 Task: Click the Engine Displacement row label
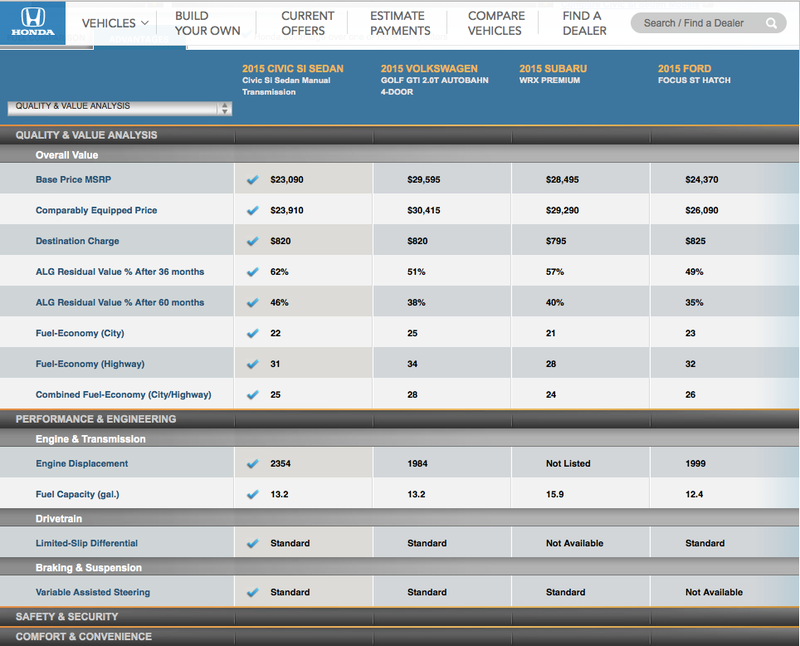(82, 463)
